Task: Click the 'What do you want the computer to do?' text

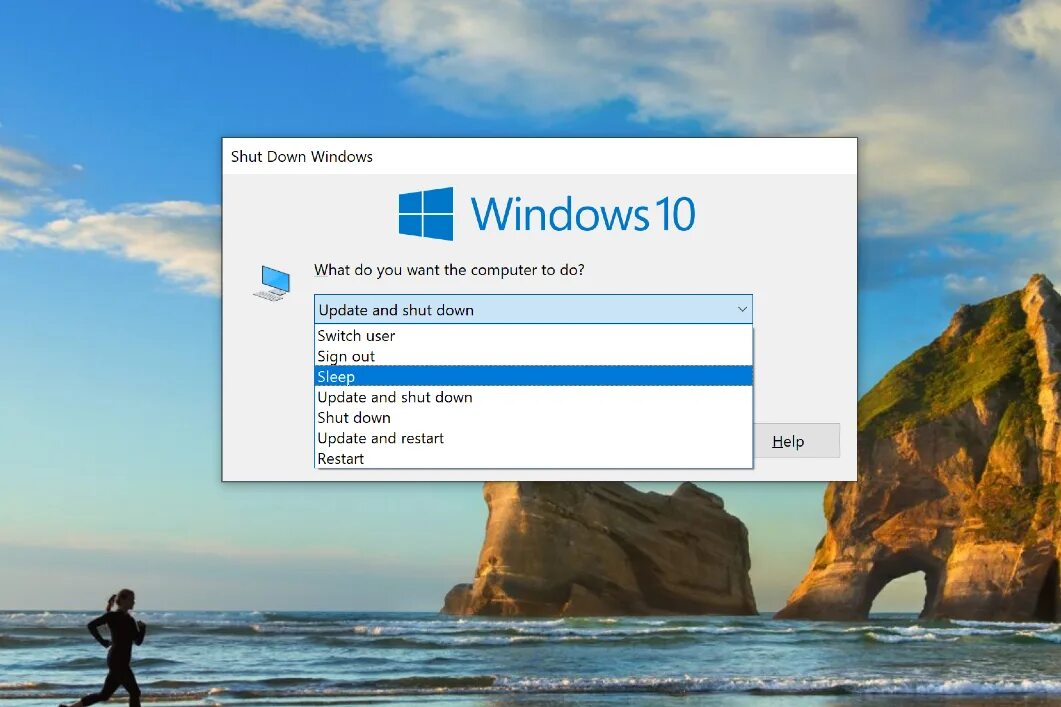Action: coord(449,270)
